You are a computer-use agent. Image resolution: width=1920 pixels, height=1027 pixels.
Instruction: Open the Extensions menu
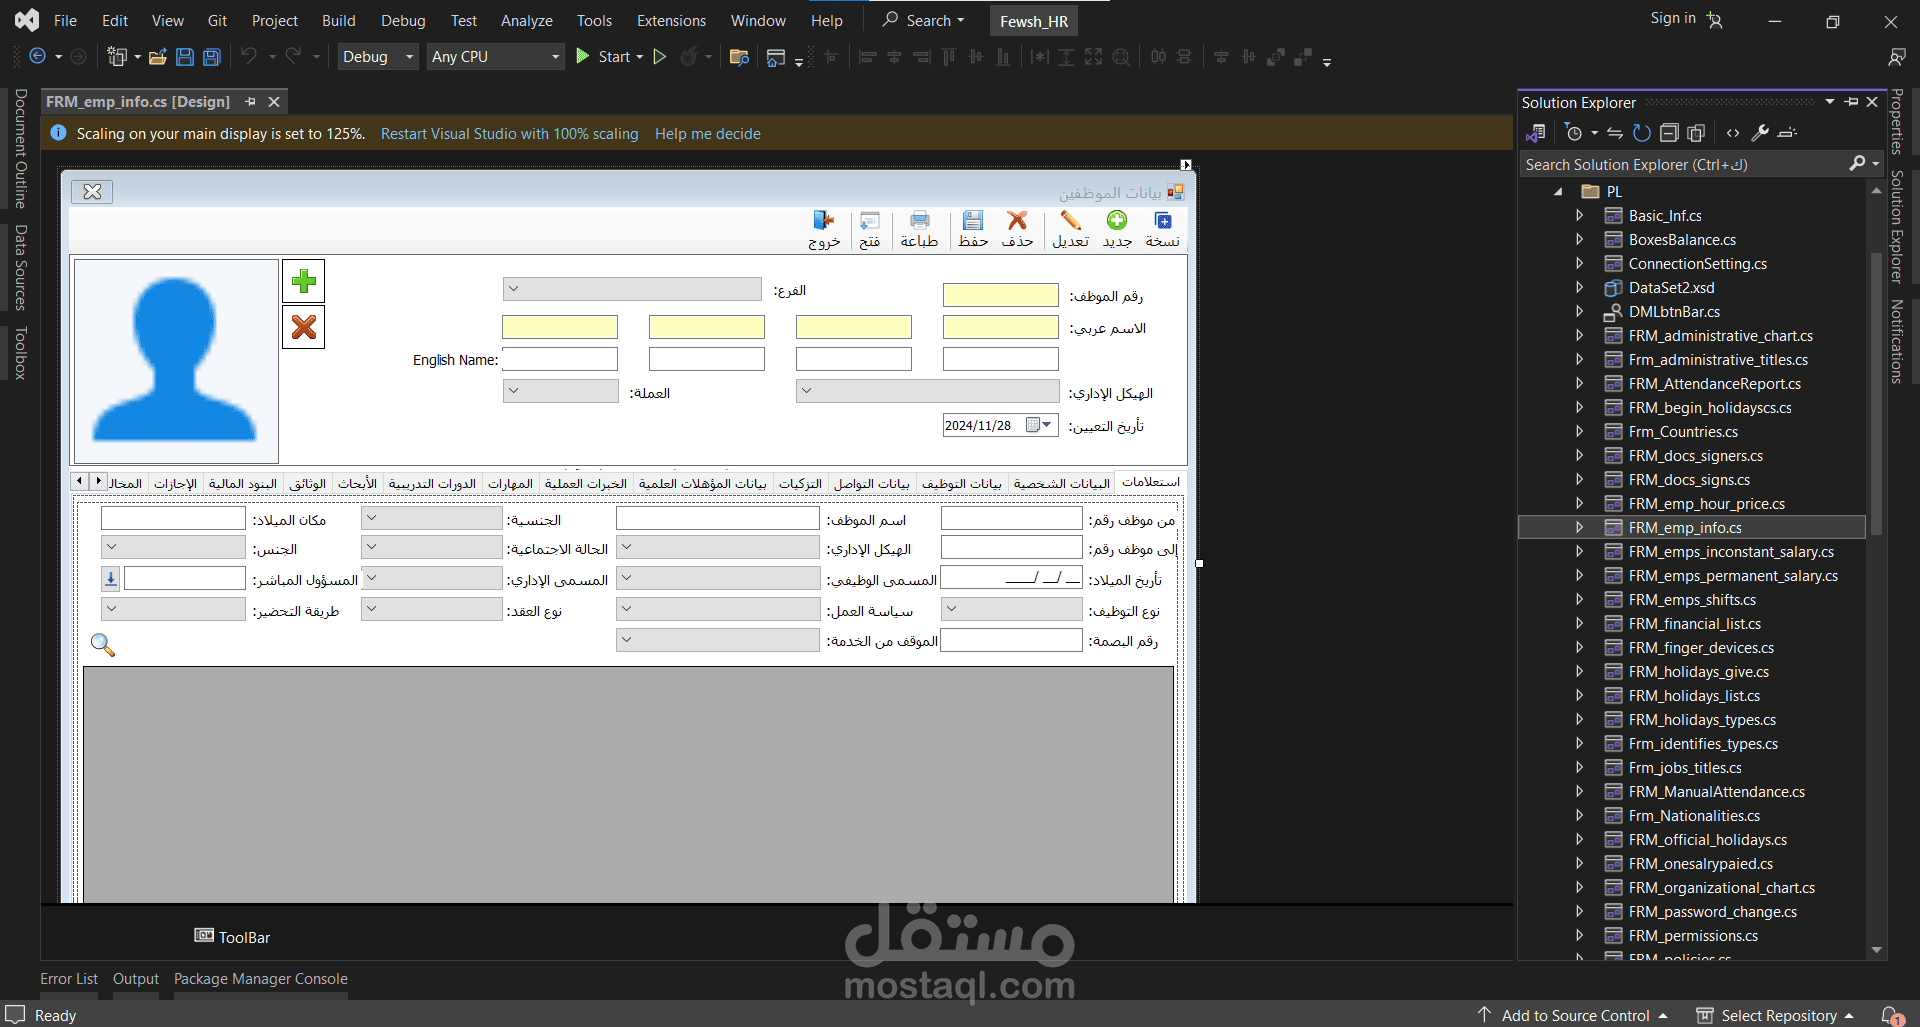[671, 20]
